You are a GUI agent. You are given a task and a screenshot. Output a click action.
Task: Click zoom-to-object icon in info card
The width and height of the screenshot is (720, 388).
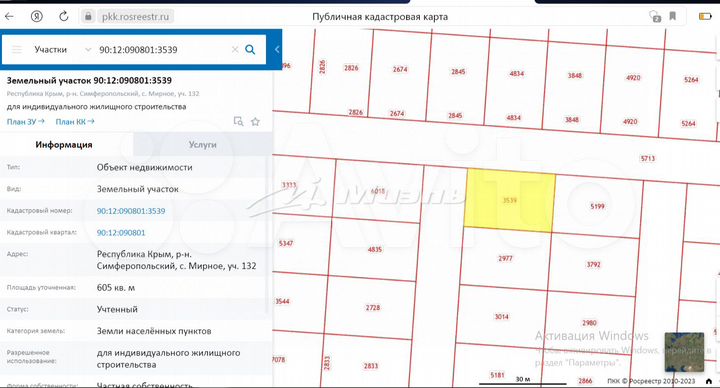238,122
